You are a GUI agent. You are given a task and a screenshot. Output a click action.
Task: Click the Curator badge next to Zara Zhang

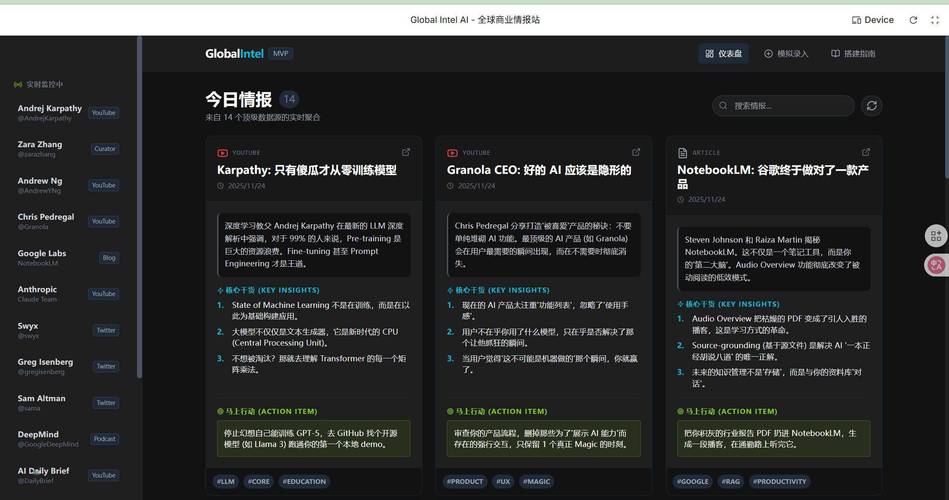(105, 149)
